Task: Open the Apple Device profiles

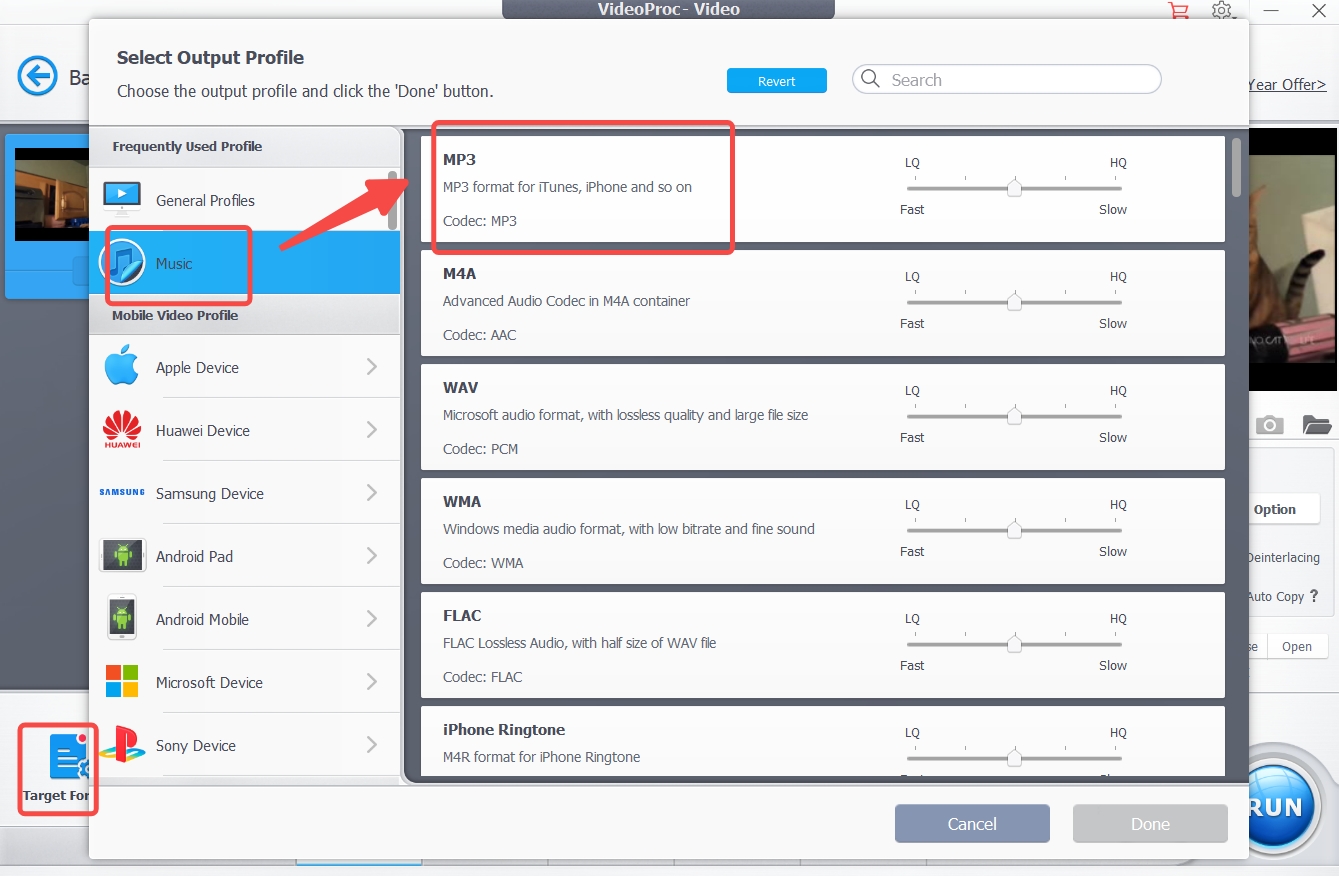Action: pos(197,367)
